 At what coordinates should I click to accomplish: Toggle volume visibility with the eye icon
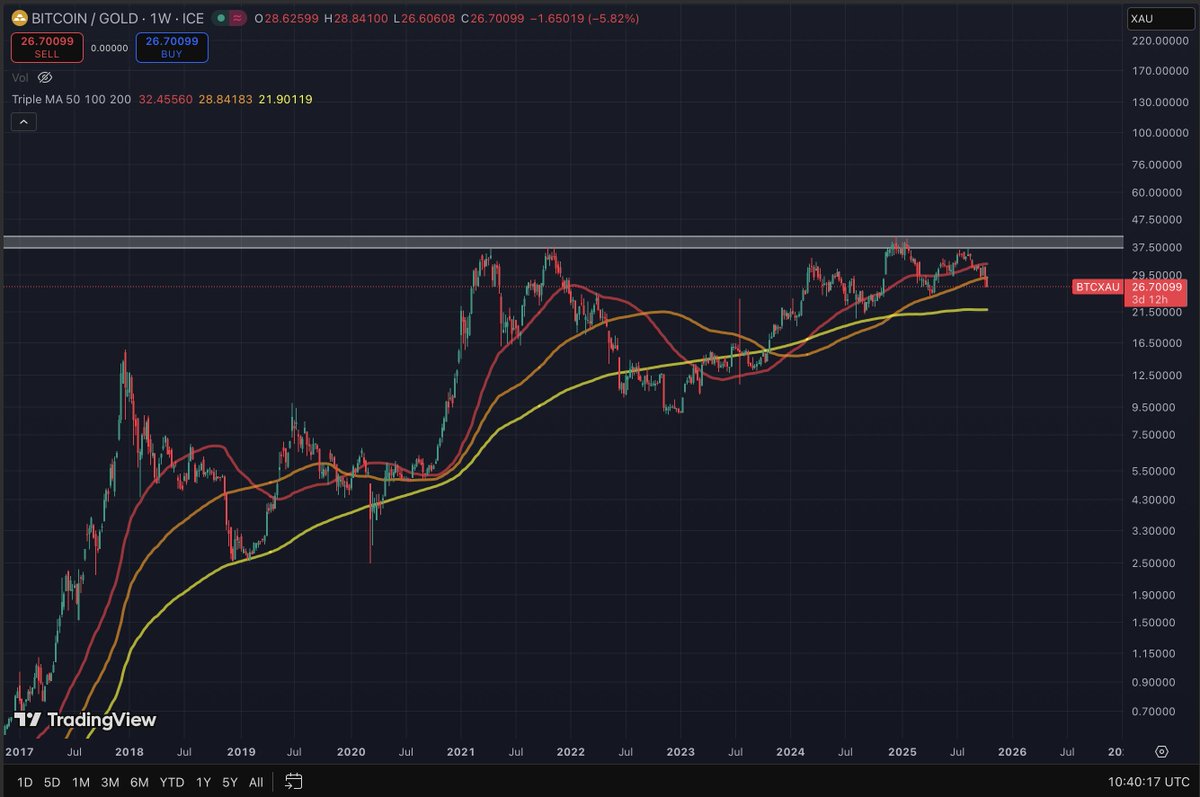pos(44,77)
